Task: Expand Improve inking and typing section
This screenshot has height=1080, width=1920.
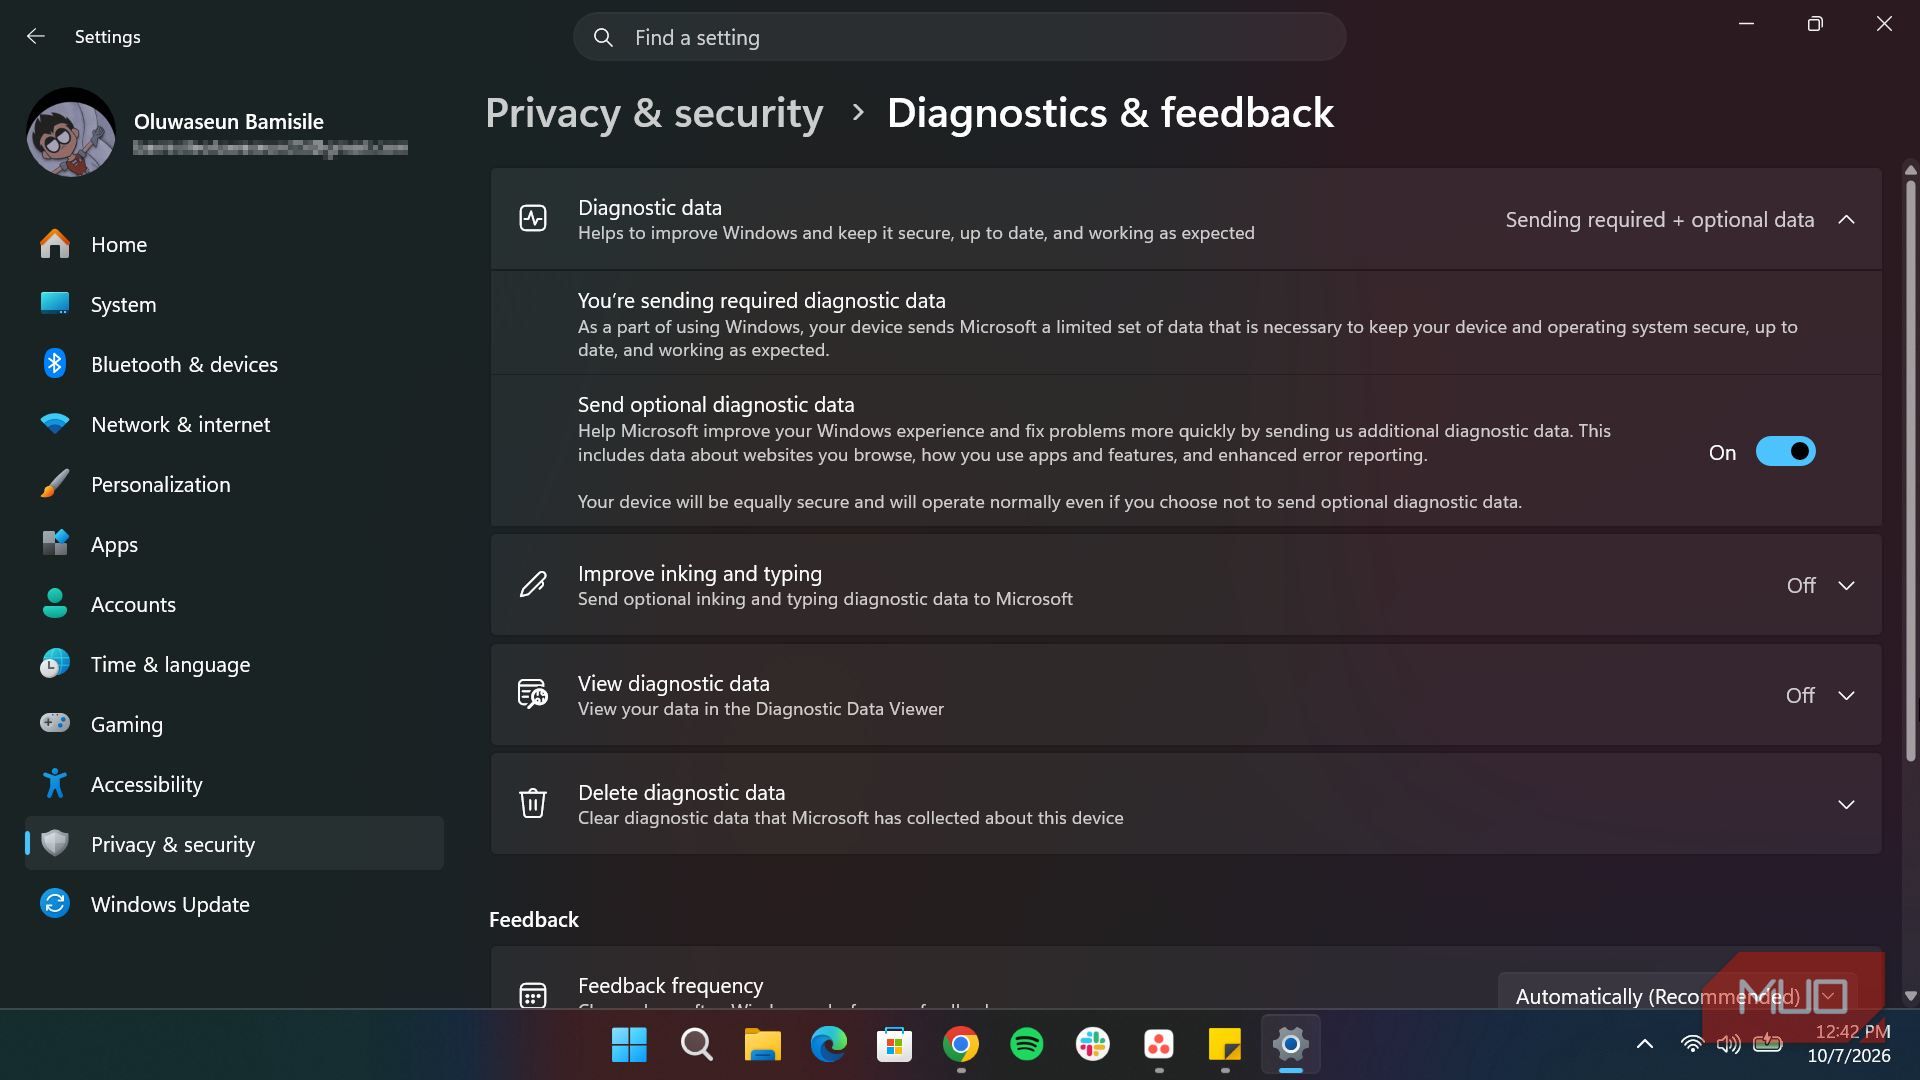Action: 1846,585
